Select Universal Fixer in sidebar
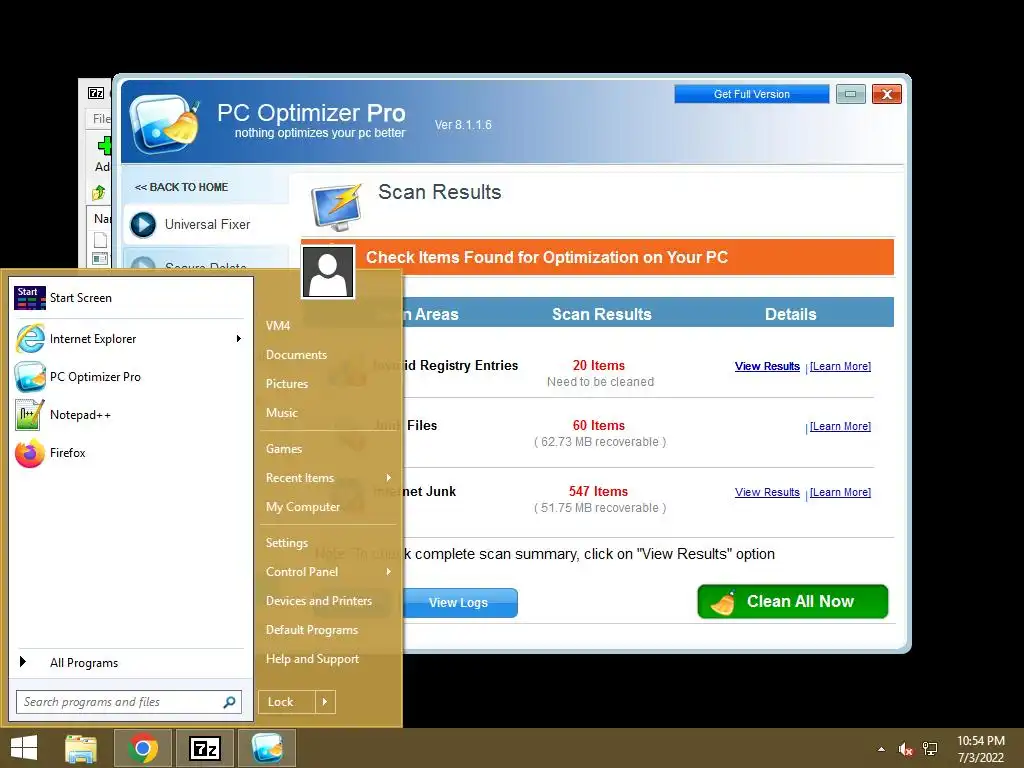Screen dimensions: 1024x768 (206, 225)
